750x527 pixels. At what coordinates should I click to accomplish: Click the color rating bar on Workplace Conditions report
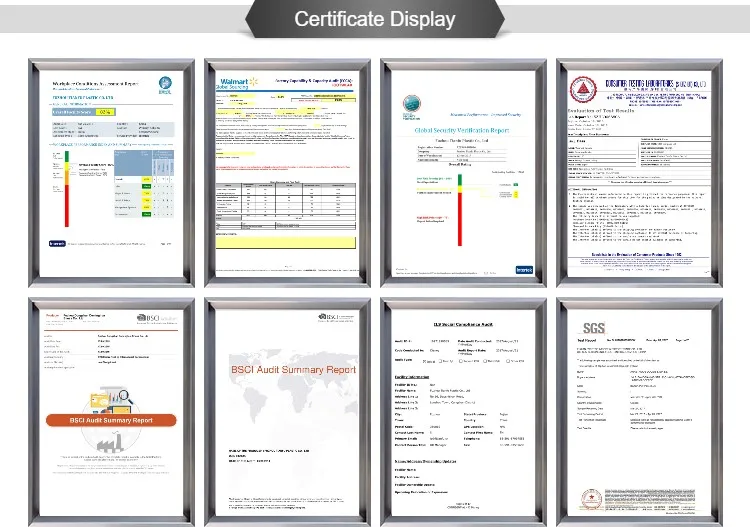click(x=67, y=189)
